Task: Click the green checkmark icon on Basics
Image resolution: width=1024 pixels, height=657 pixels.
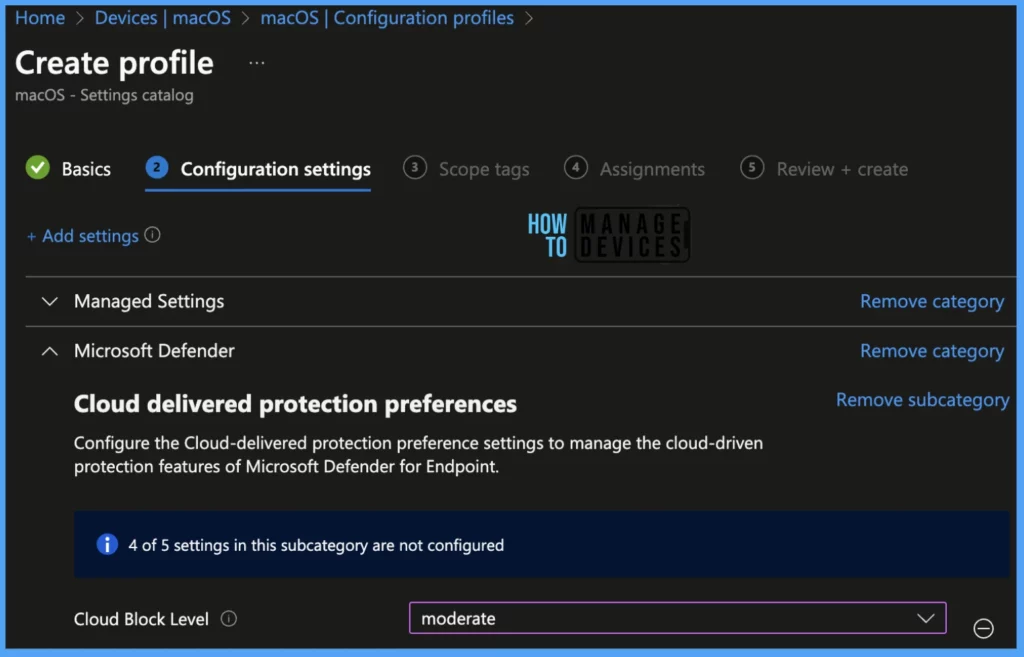Action: click(x=38, y=168)
